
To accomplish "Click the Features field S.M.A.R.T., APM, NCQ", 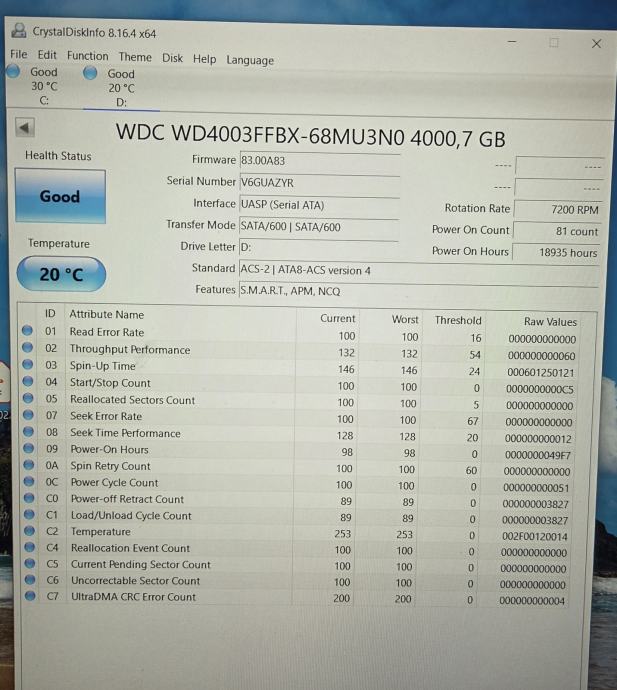I will (418, 291).
